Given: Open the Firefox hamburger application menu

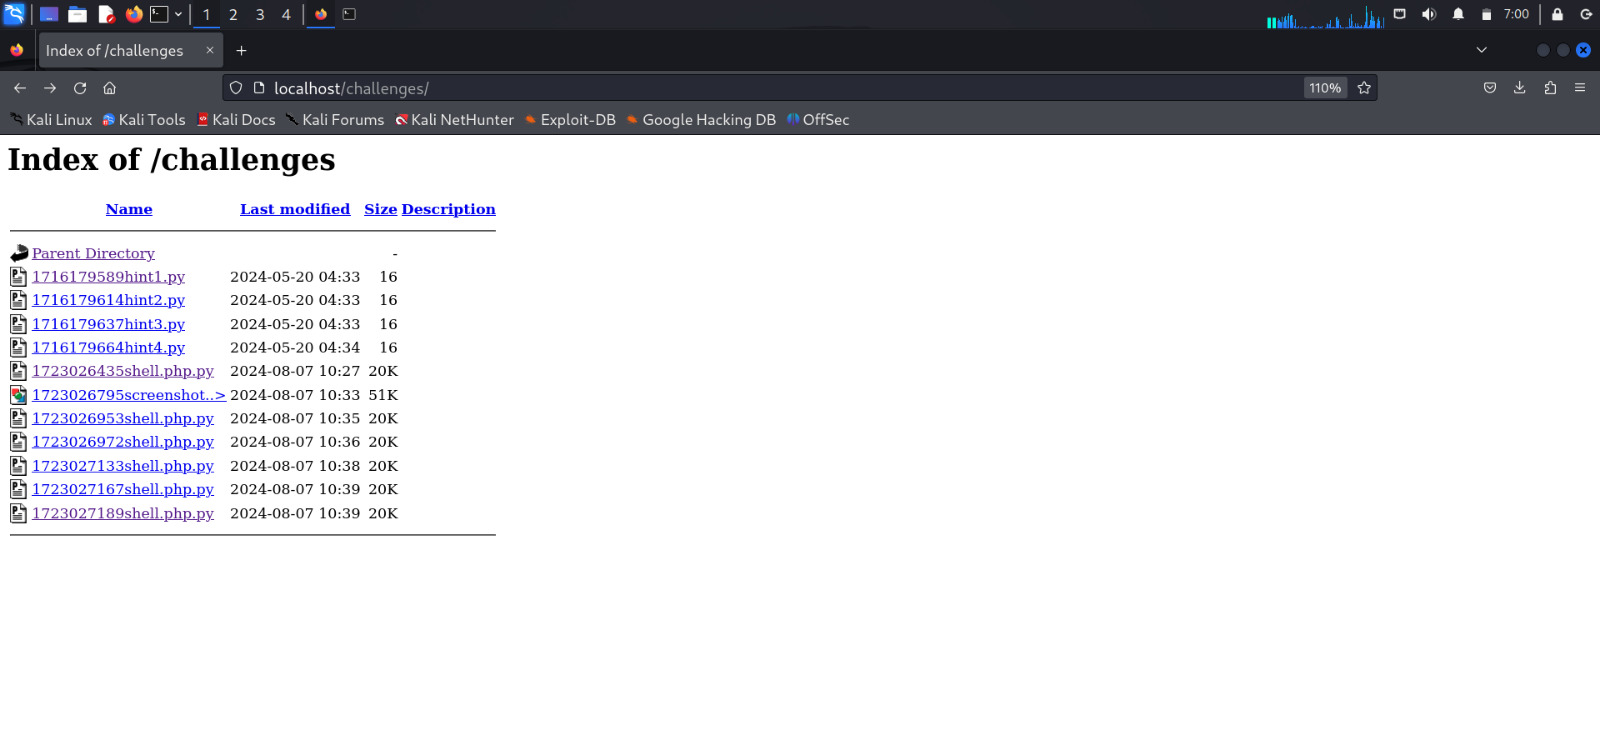Looking at the screenshot, I should [x=1580, y=88].
